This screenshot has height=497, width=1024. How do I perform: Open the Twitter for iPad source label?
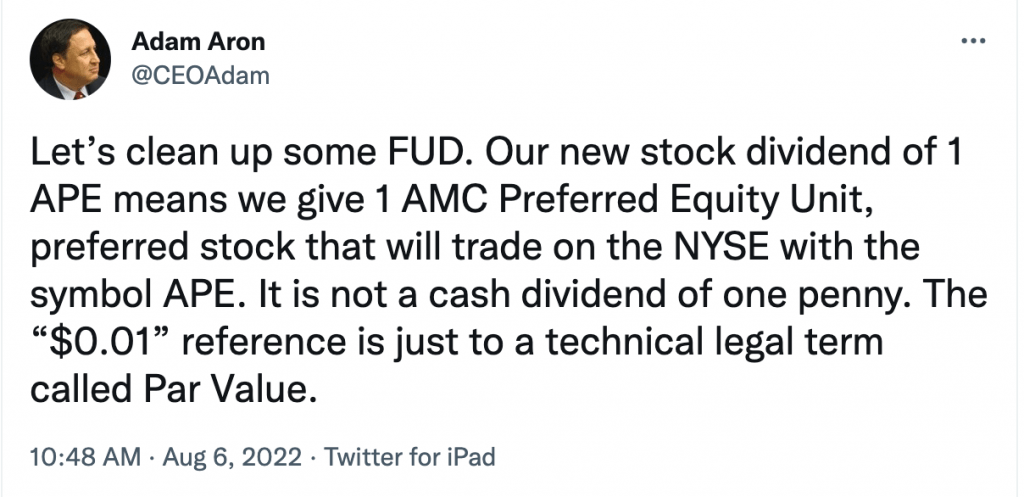pyautogui.click(x=409, y=457)
